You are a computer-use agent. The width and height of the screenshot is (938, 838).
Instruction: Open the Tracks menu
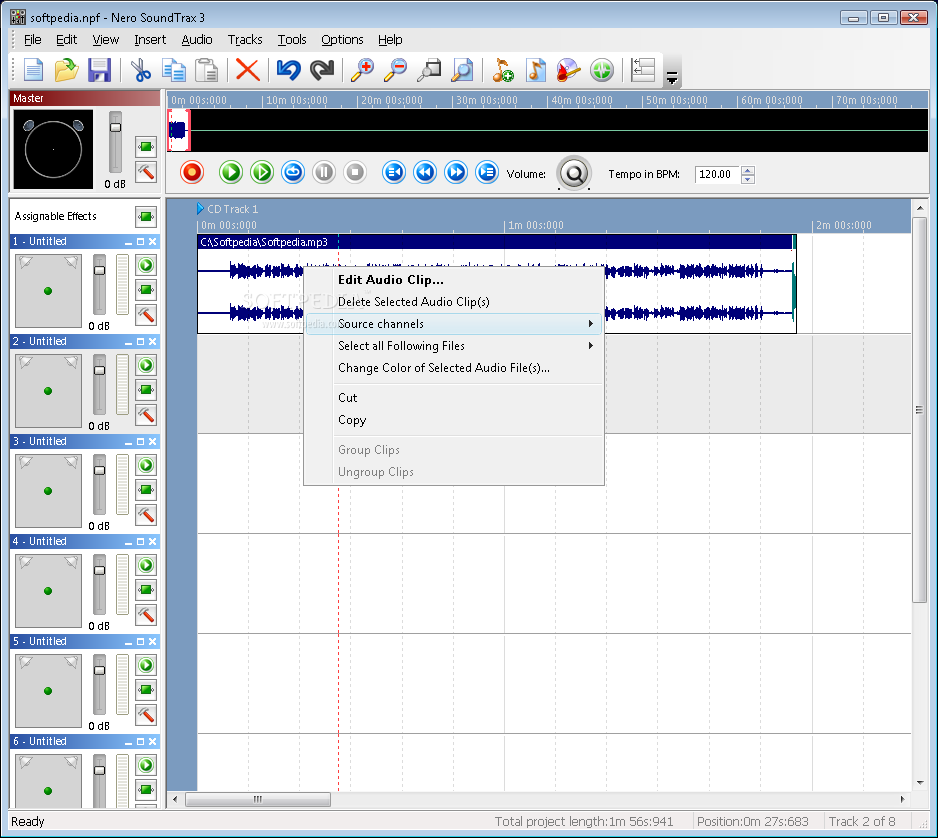point(245,39)
